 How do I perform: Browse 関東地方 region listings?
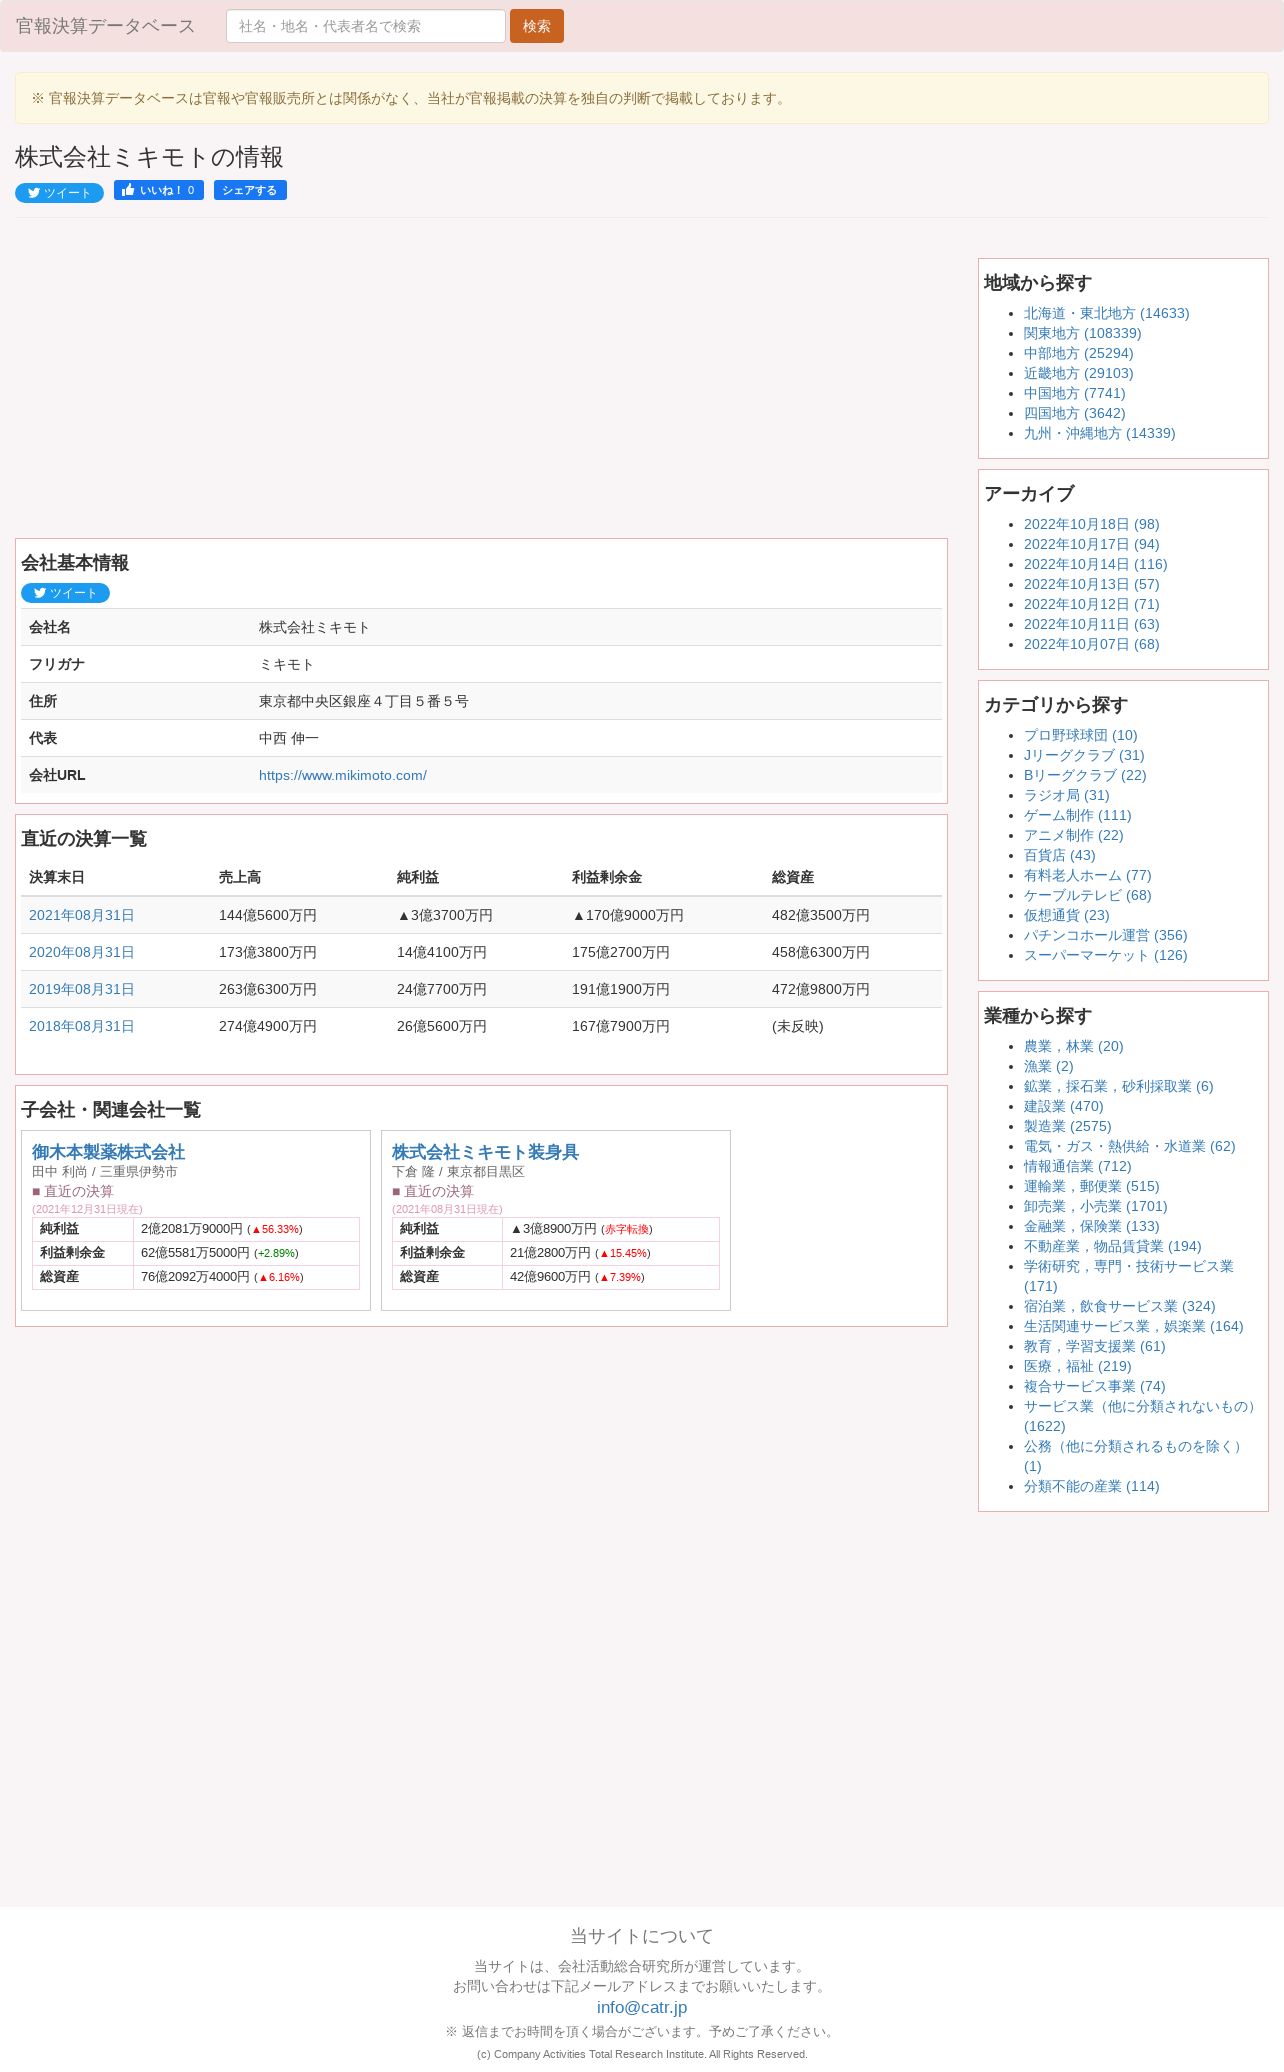(1082, 333)
